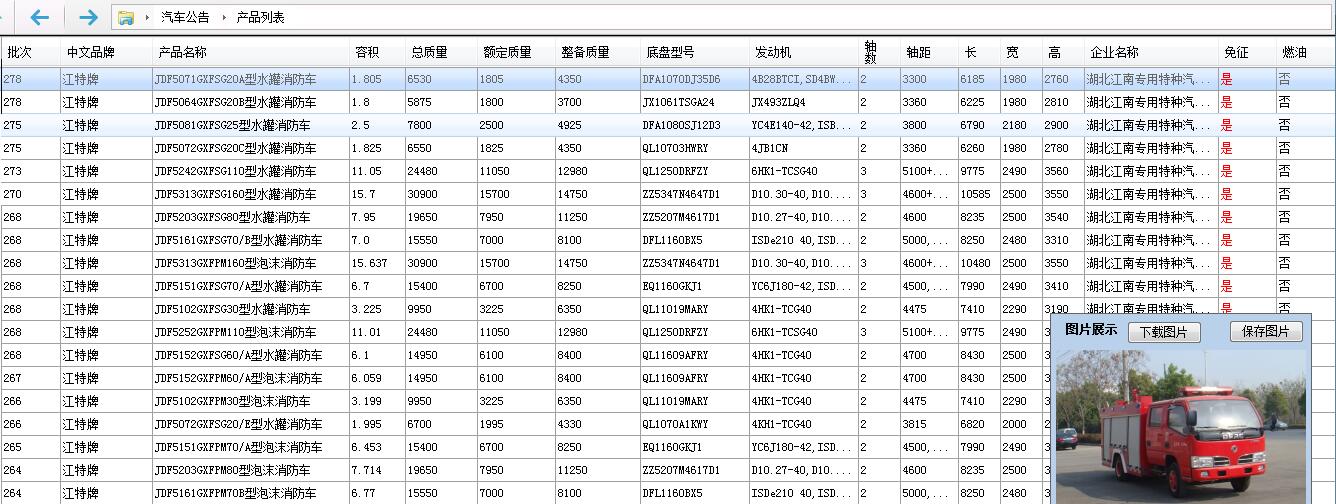Click the forward arrow navigation icon
The width and height of the screenshot is (1336, 504).
click(88, 17)
